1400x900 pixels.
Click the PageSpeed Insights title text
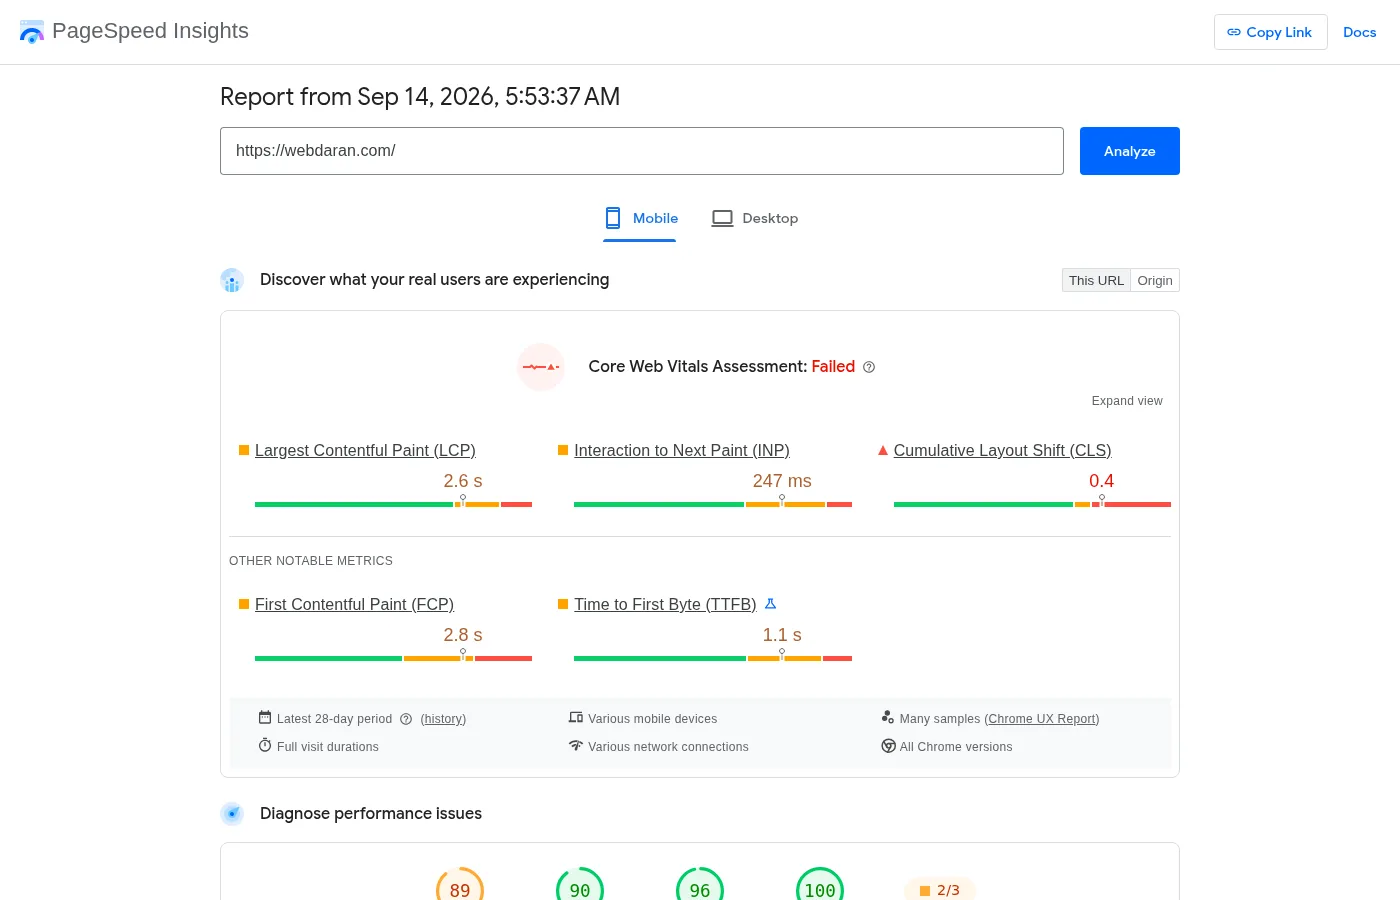coord(150,31)
